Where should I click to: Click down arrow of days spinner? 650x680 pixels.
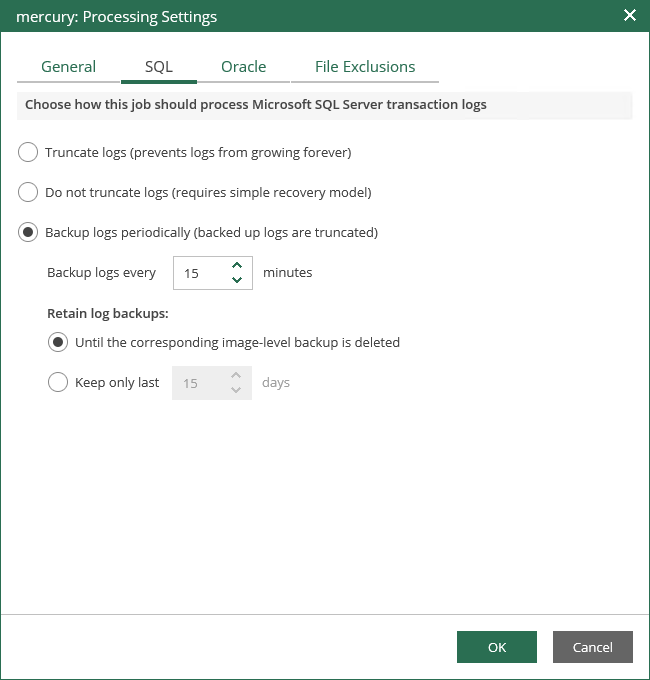[236, 390]
